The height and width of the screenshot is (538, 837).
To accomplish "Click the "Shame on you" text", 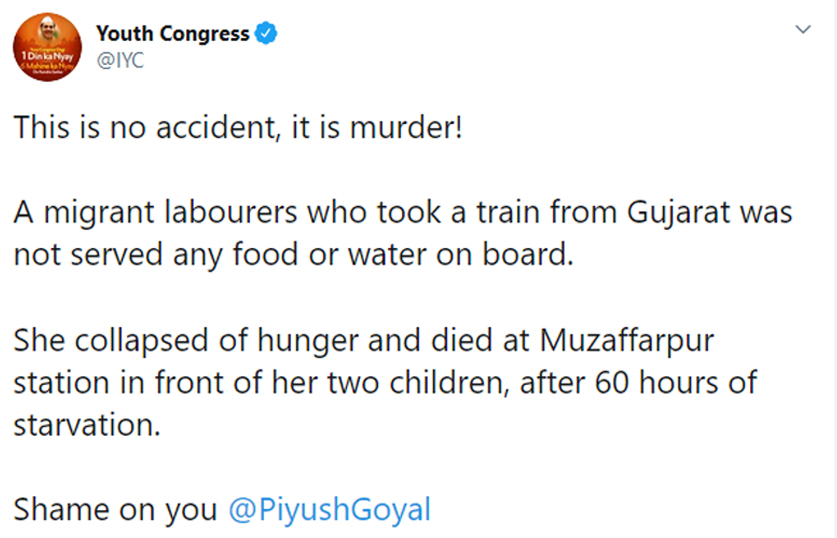I will 115,509.
